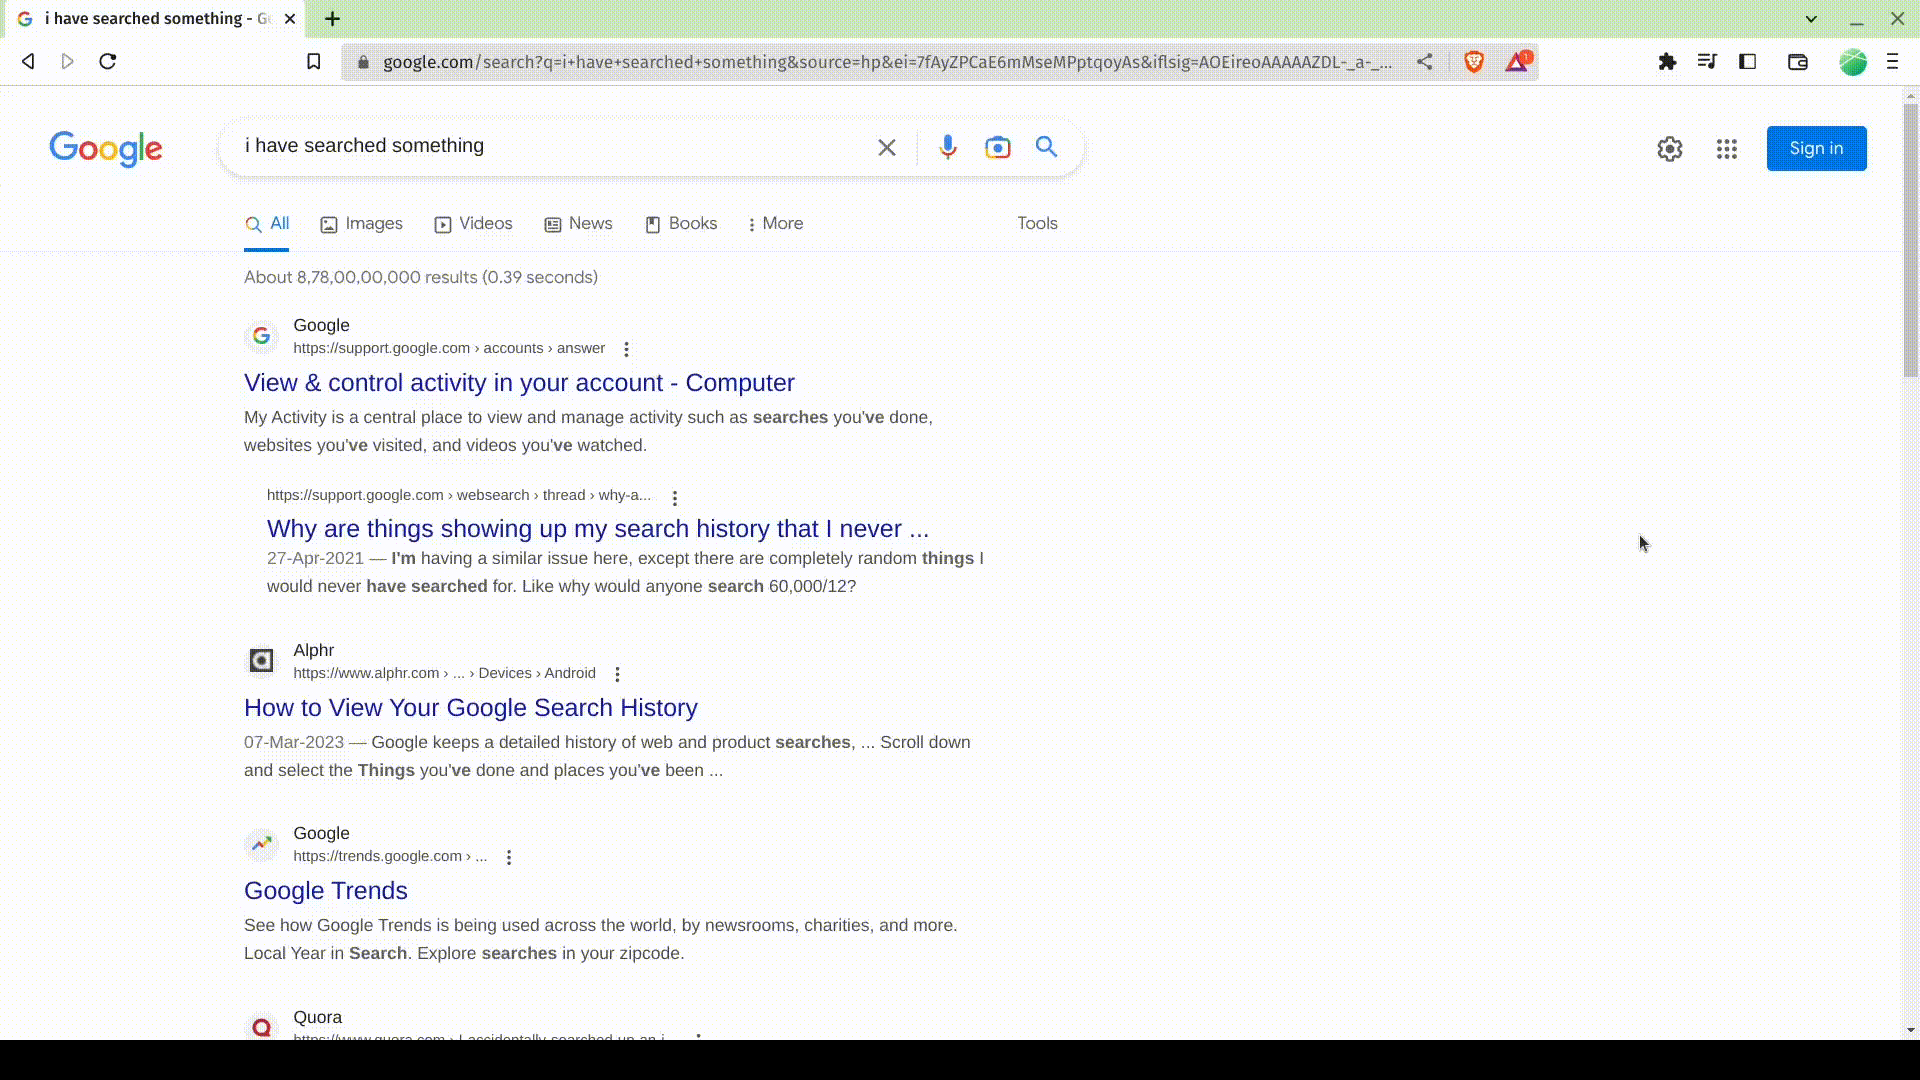
Task: Switch to Videos results
Action: (474, 224)
